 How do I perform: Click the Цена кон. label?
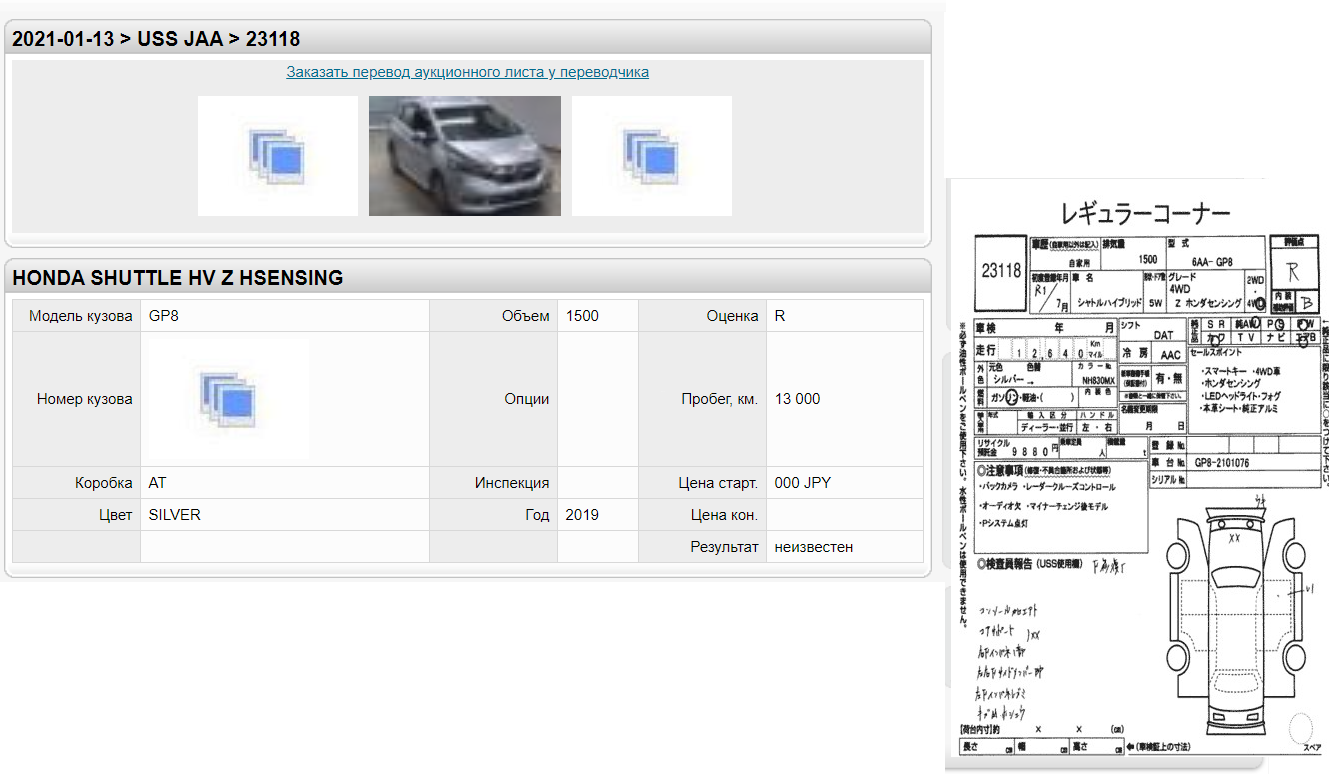(725, 515)
